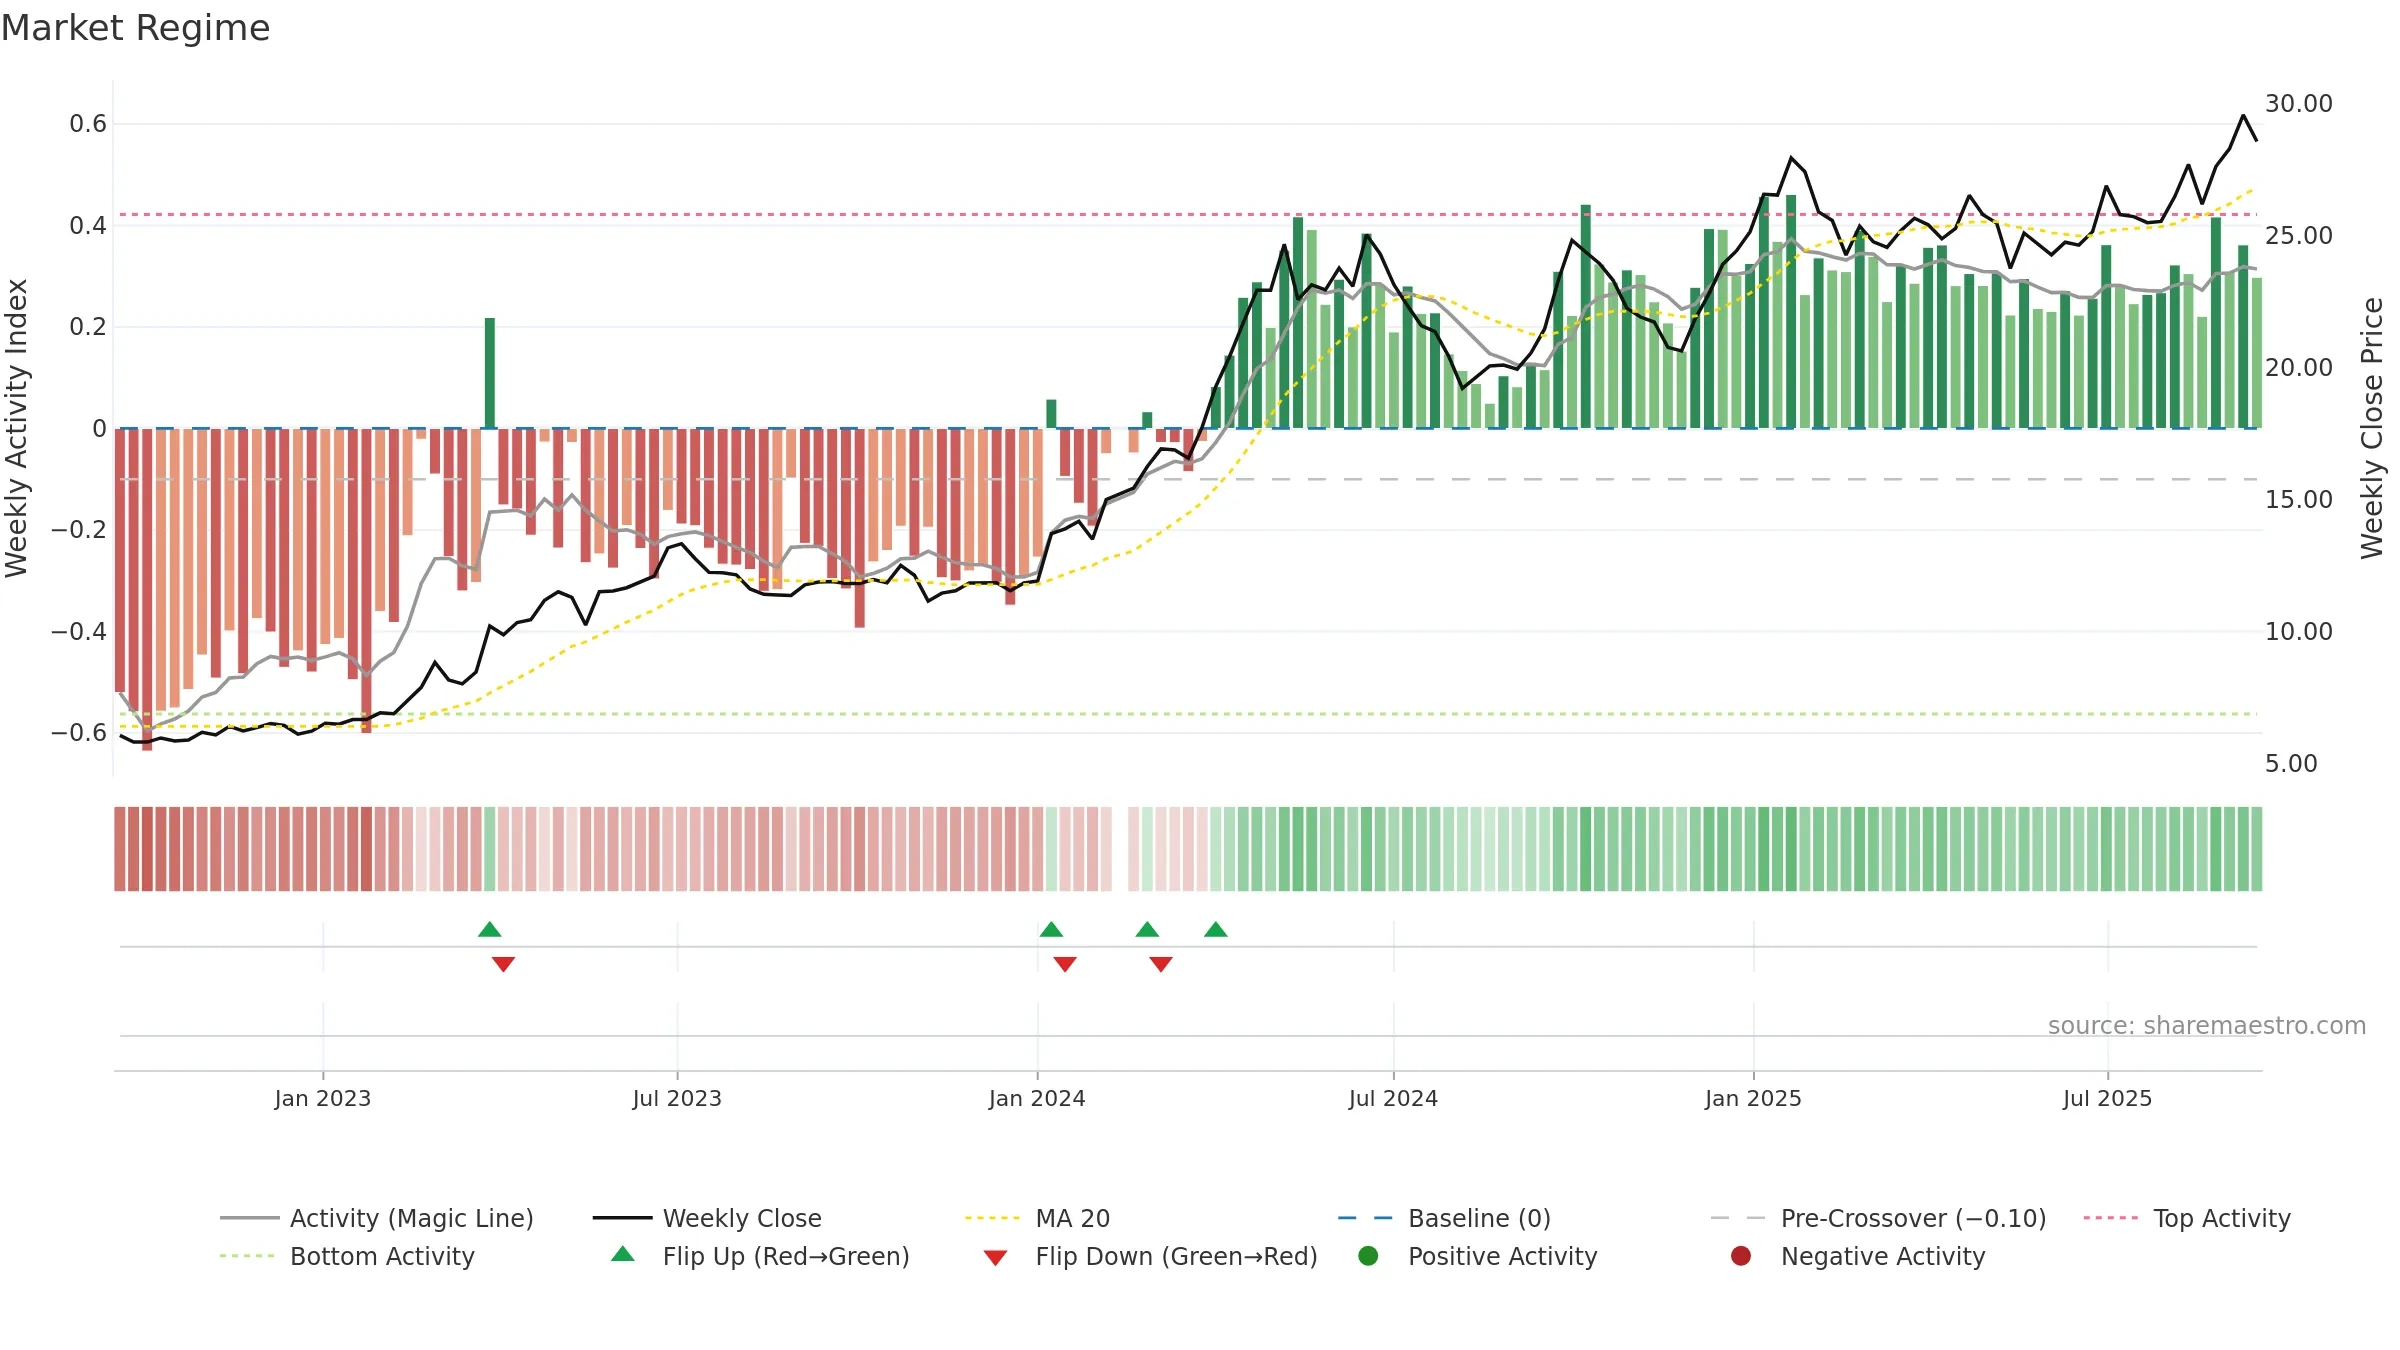Click the Weekly Activity Index axis title

click(17, 428)
